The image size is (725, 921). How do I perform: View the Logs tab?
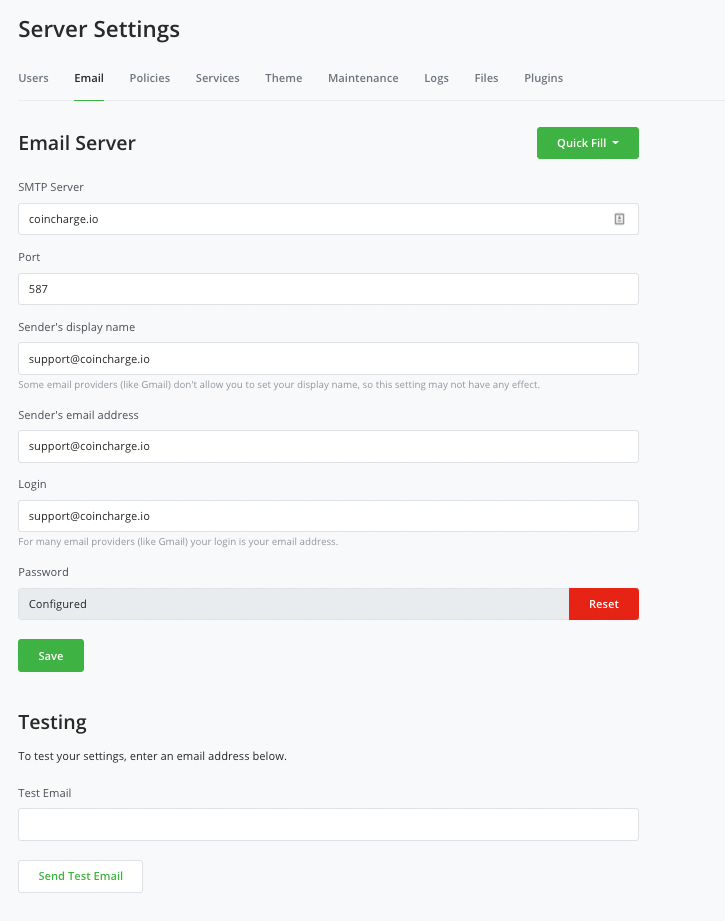point(437,78)
